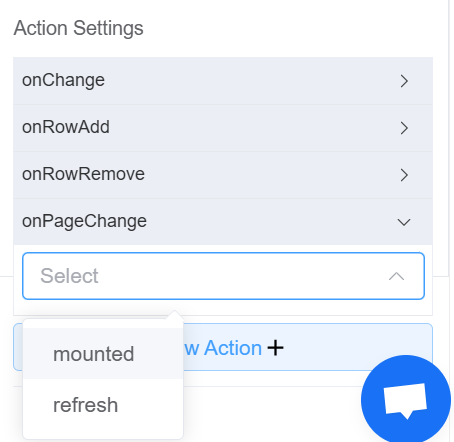
Task: Click the Action Settings heading
Action: [x=78, y=28]
